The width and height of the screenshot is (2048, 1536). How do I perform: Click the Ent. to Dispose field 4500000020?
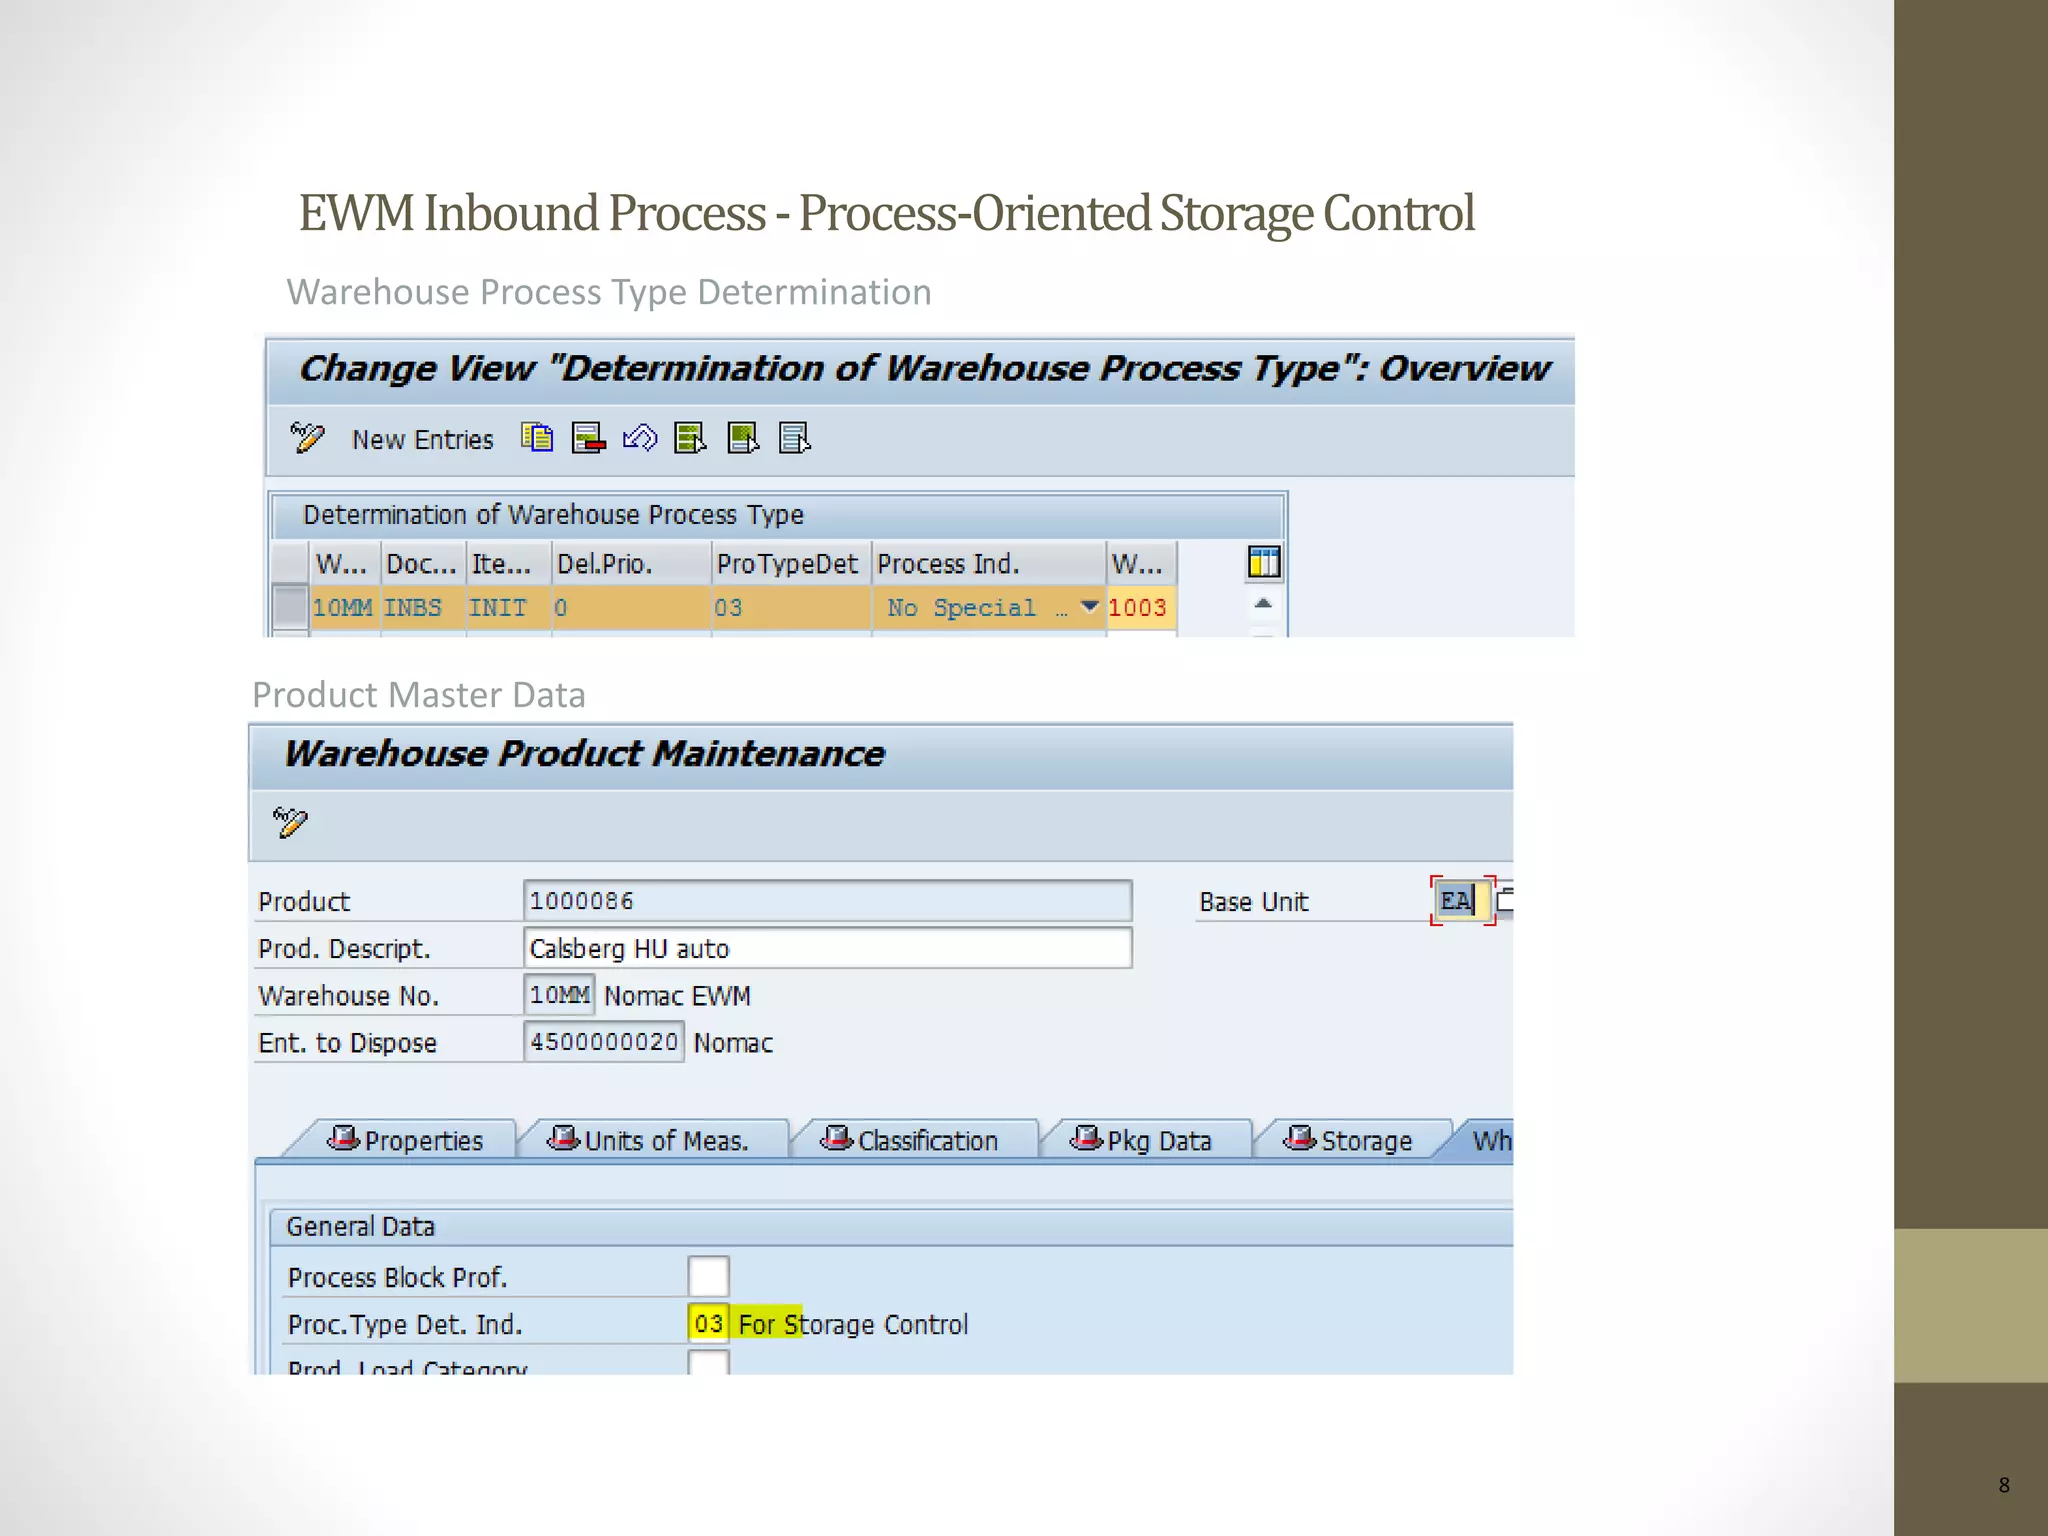tap(604, 1042)
